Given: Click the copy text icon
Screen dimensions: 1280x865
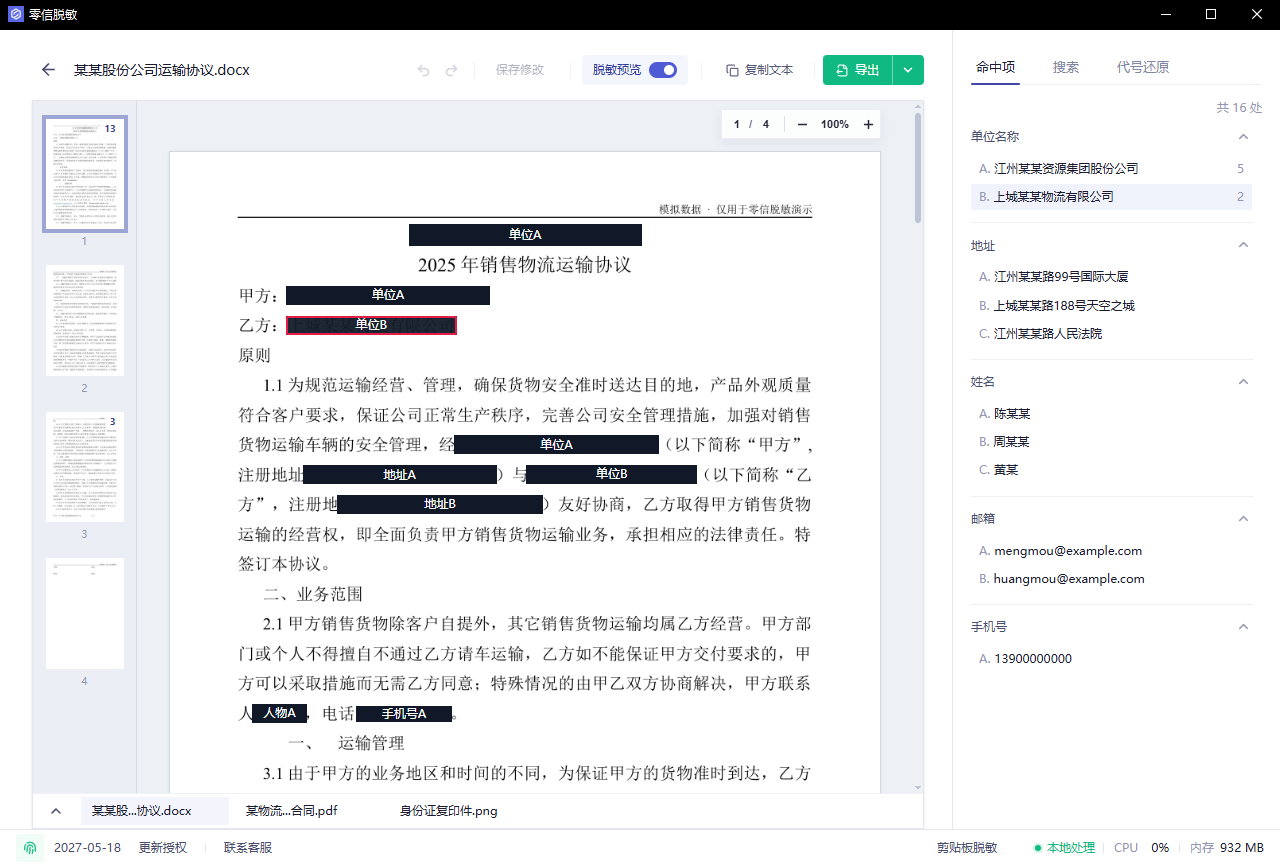Looking at the screenshot, I should tap(733, 70).
